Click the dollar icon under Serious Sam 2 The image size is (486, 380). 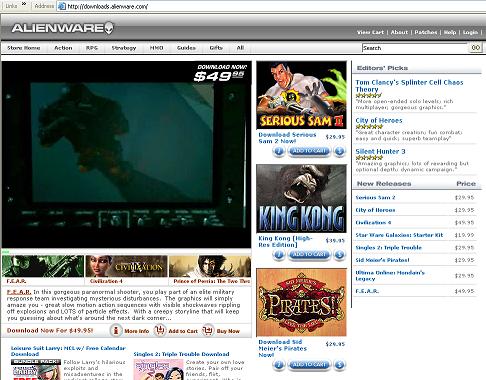[x=339, y=151]
